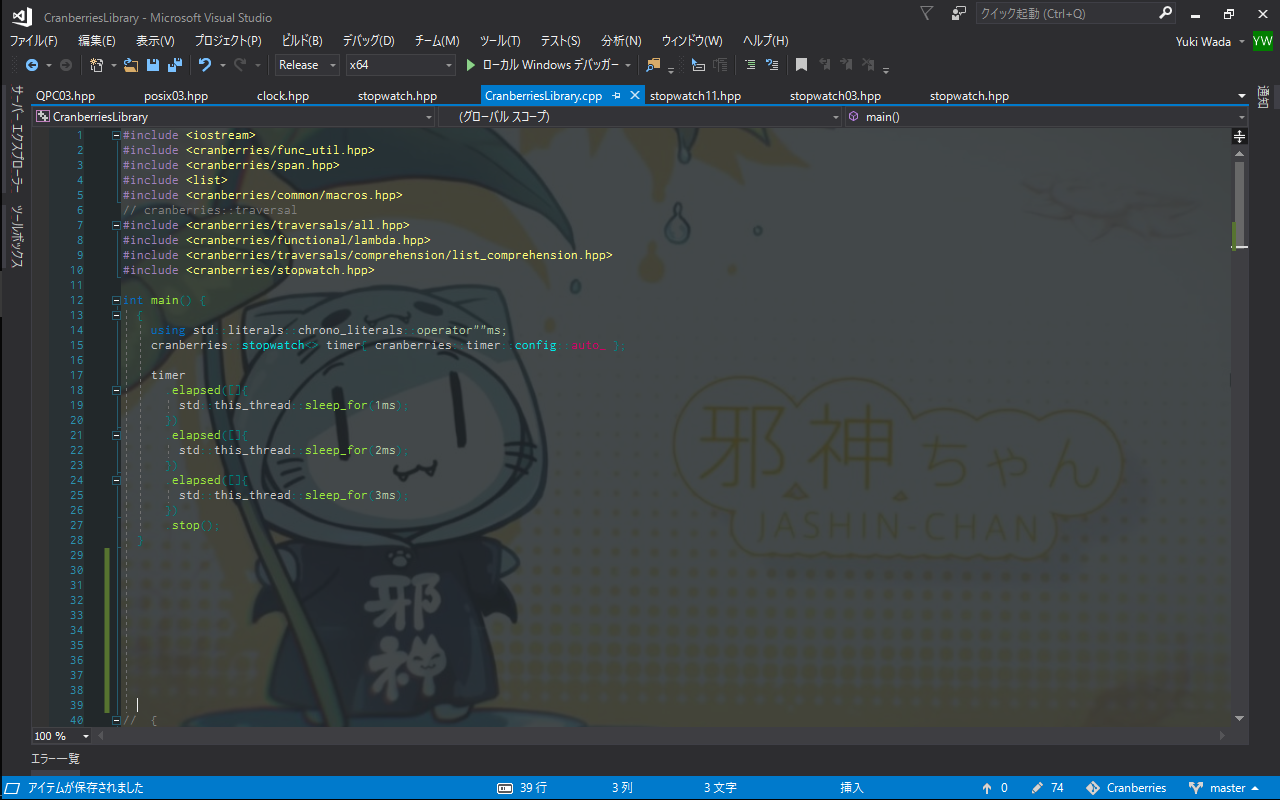Click the notifications flag icon in the title bar

[x=926, y=13]
